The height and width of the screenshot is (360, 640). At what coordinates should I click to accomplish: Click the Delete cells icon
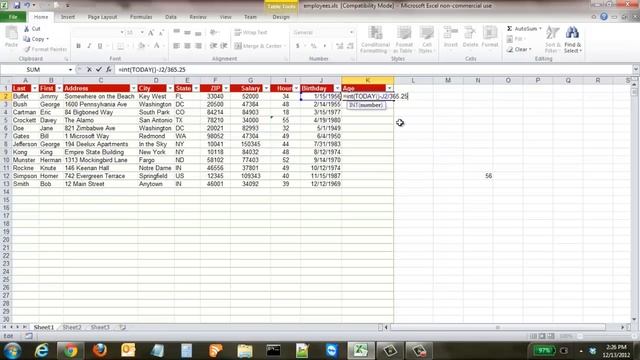click(470, 33)
